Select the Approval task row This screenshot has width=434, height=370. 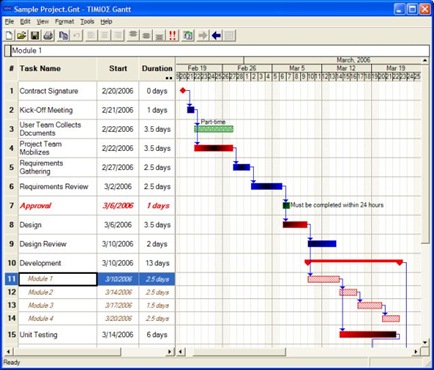pos(90,206)
